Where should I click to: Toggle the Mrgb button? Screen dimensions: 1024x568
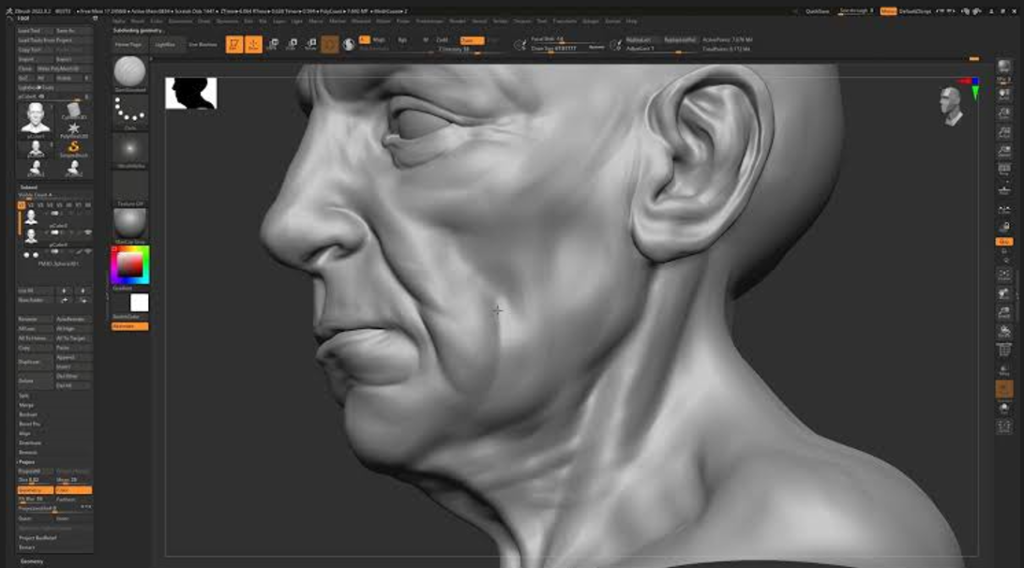tap(379, 40)
